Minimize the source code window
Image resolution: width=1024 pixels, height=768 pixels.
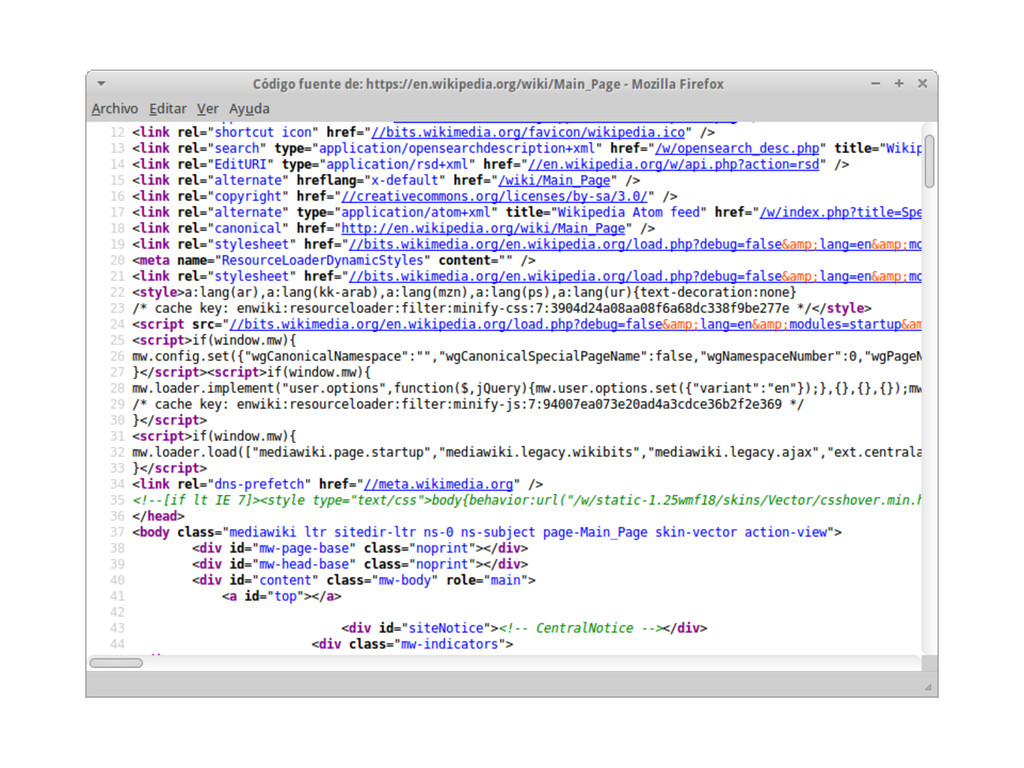875,84
